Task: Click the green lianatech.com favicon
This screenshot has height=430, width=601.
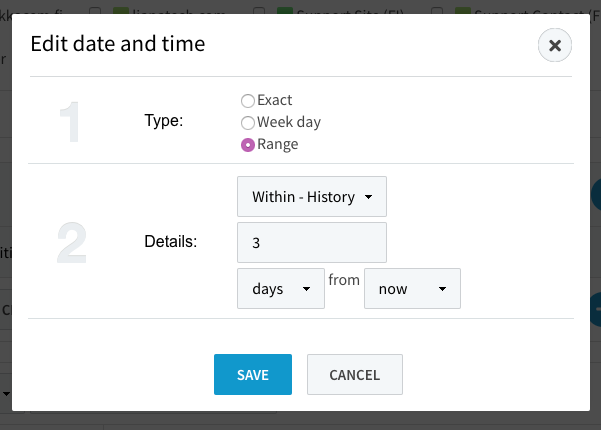Action: coord(120,11)
